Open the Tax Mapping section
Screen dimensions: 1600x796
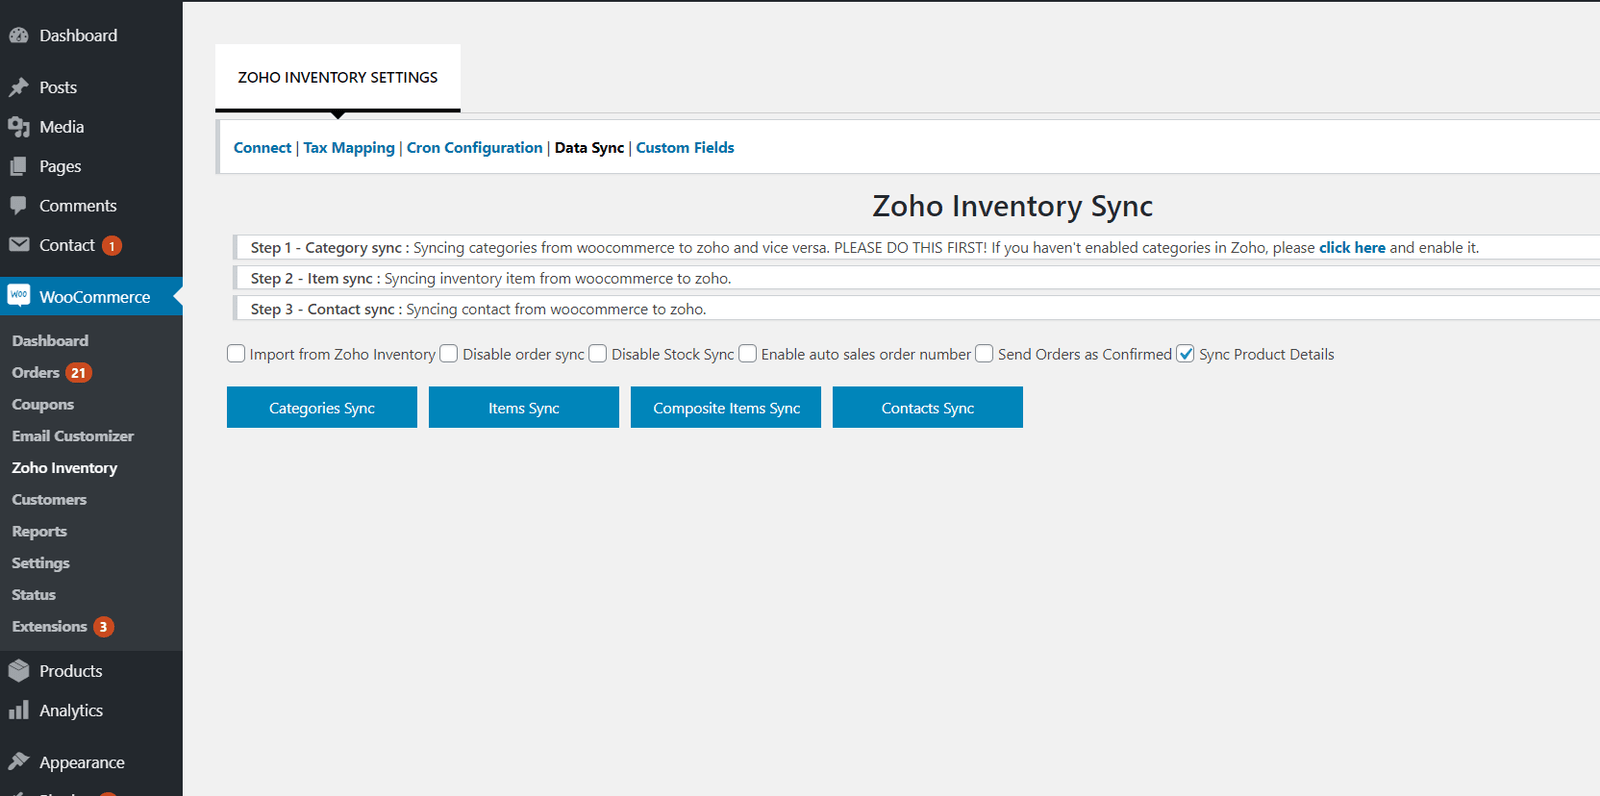(349, 147)
